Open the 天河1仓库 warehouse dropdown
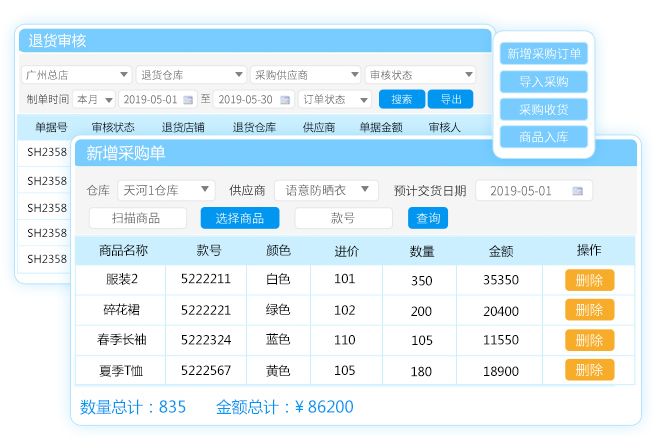The height and width of the screenshot is (436, 653). pos(165,190)
